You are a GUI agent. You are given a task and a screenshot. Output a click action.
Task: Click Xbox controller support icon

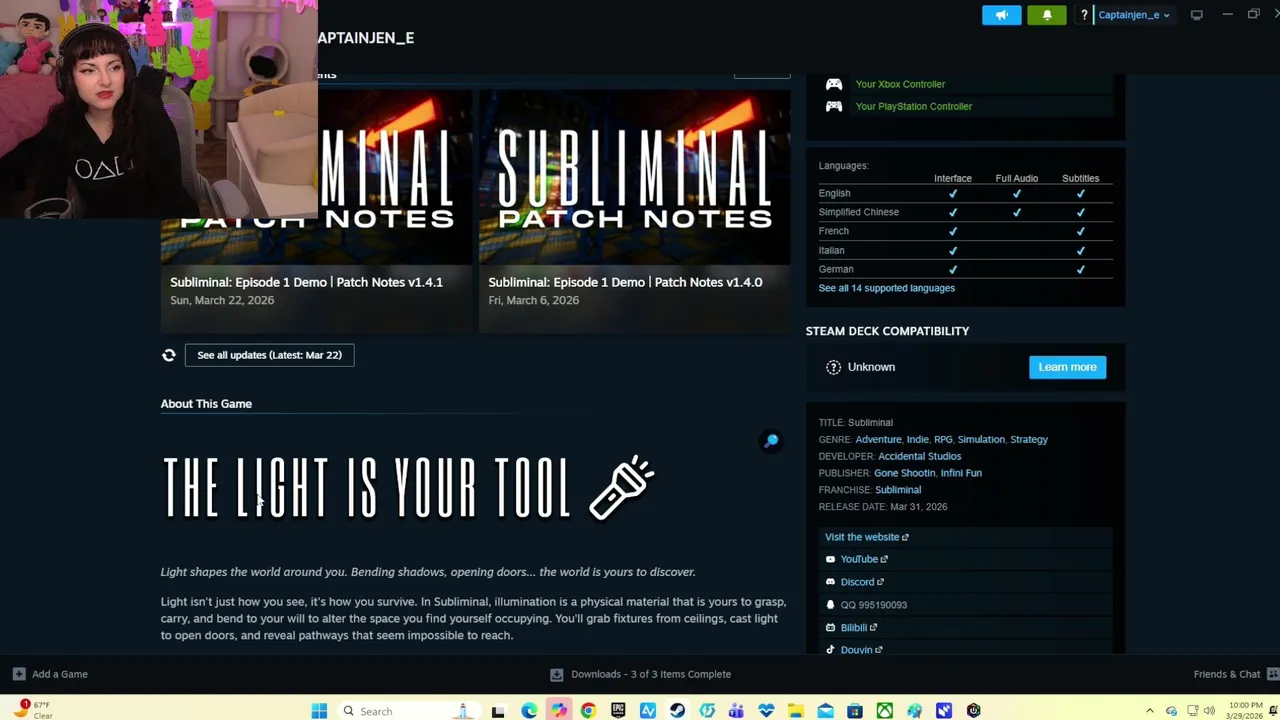pyautogui.click(x=833, y=84)
